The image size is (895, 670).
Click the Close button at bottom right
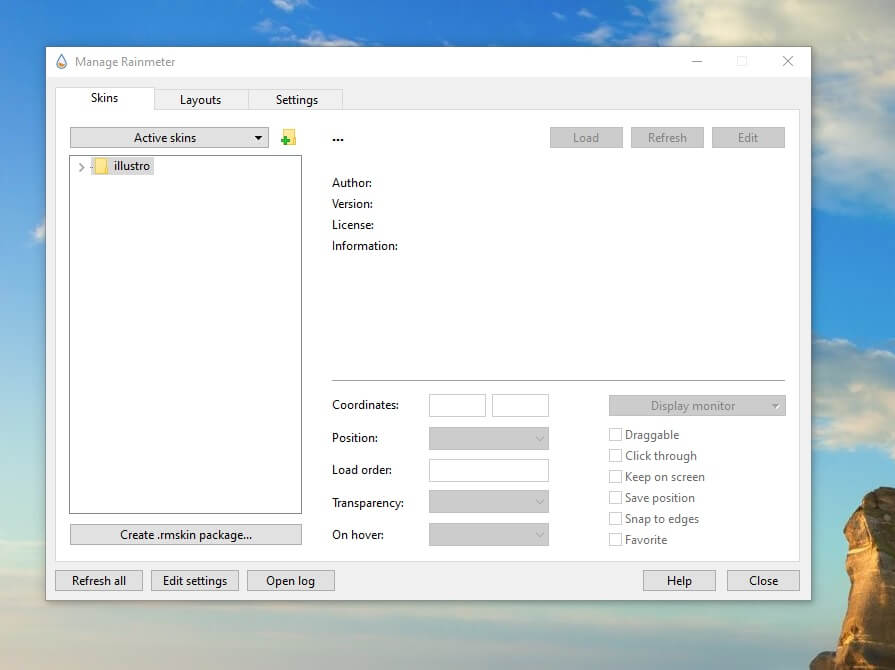(763, 580)
